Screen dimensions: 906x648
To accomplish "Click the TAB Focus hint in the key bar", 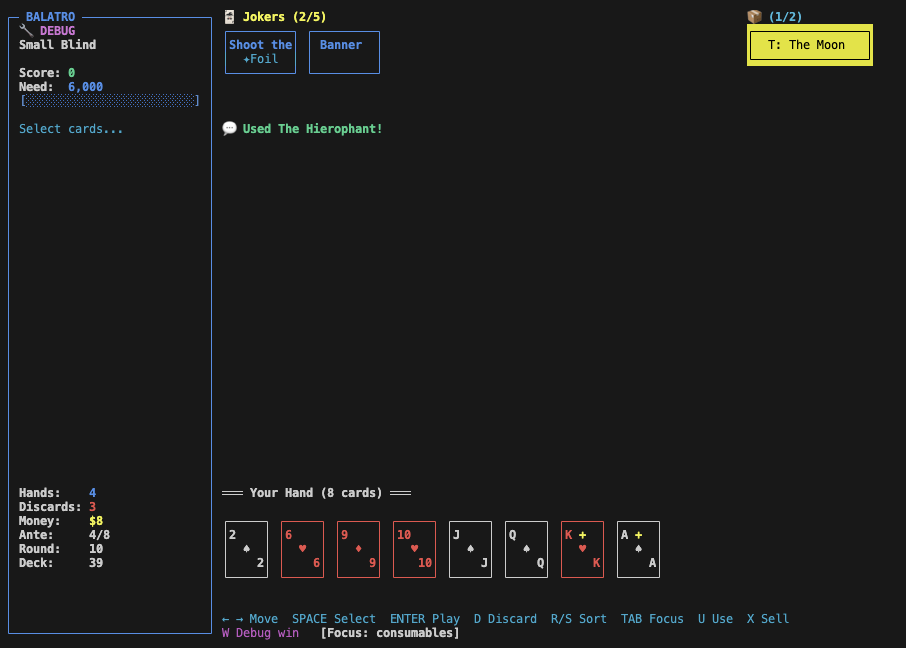I will point(652,618).
